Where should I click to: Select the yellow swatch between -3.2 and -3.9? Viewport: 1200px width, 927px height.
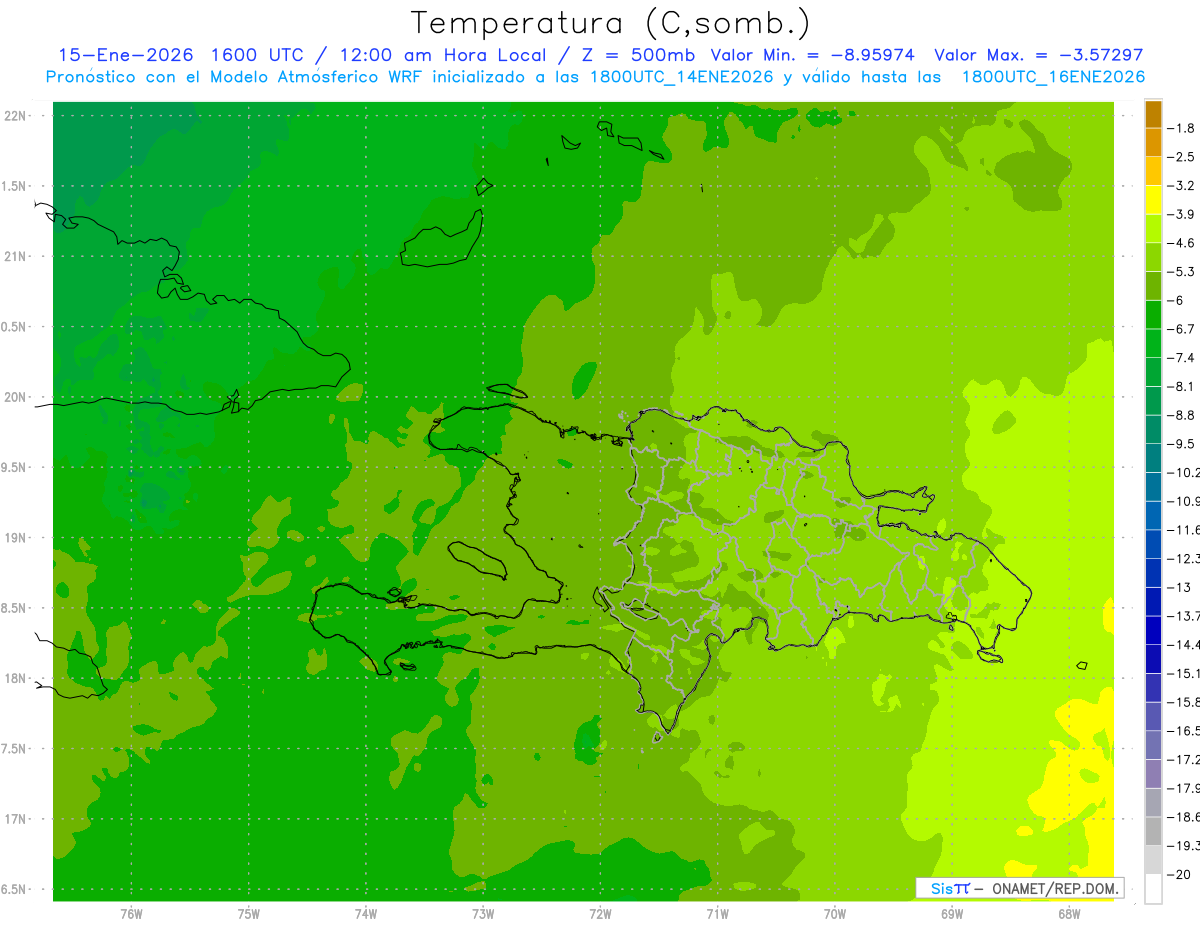1153,200
